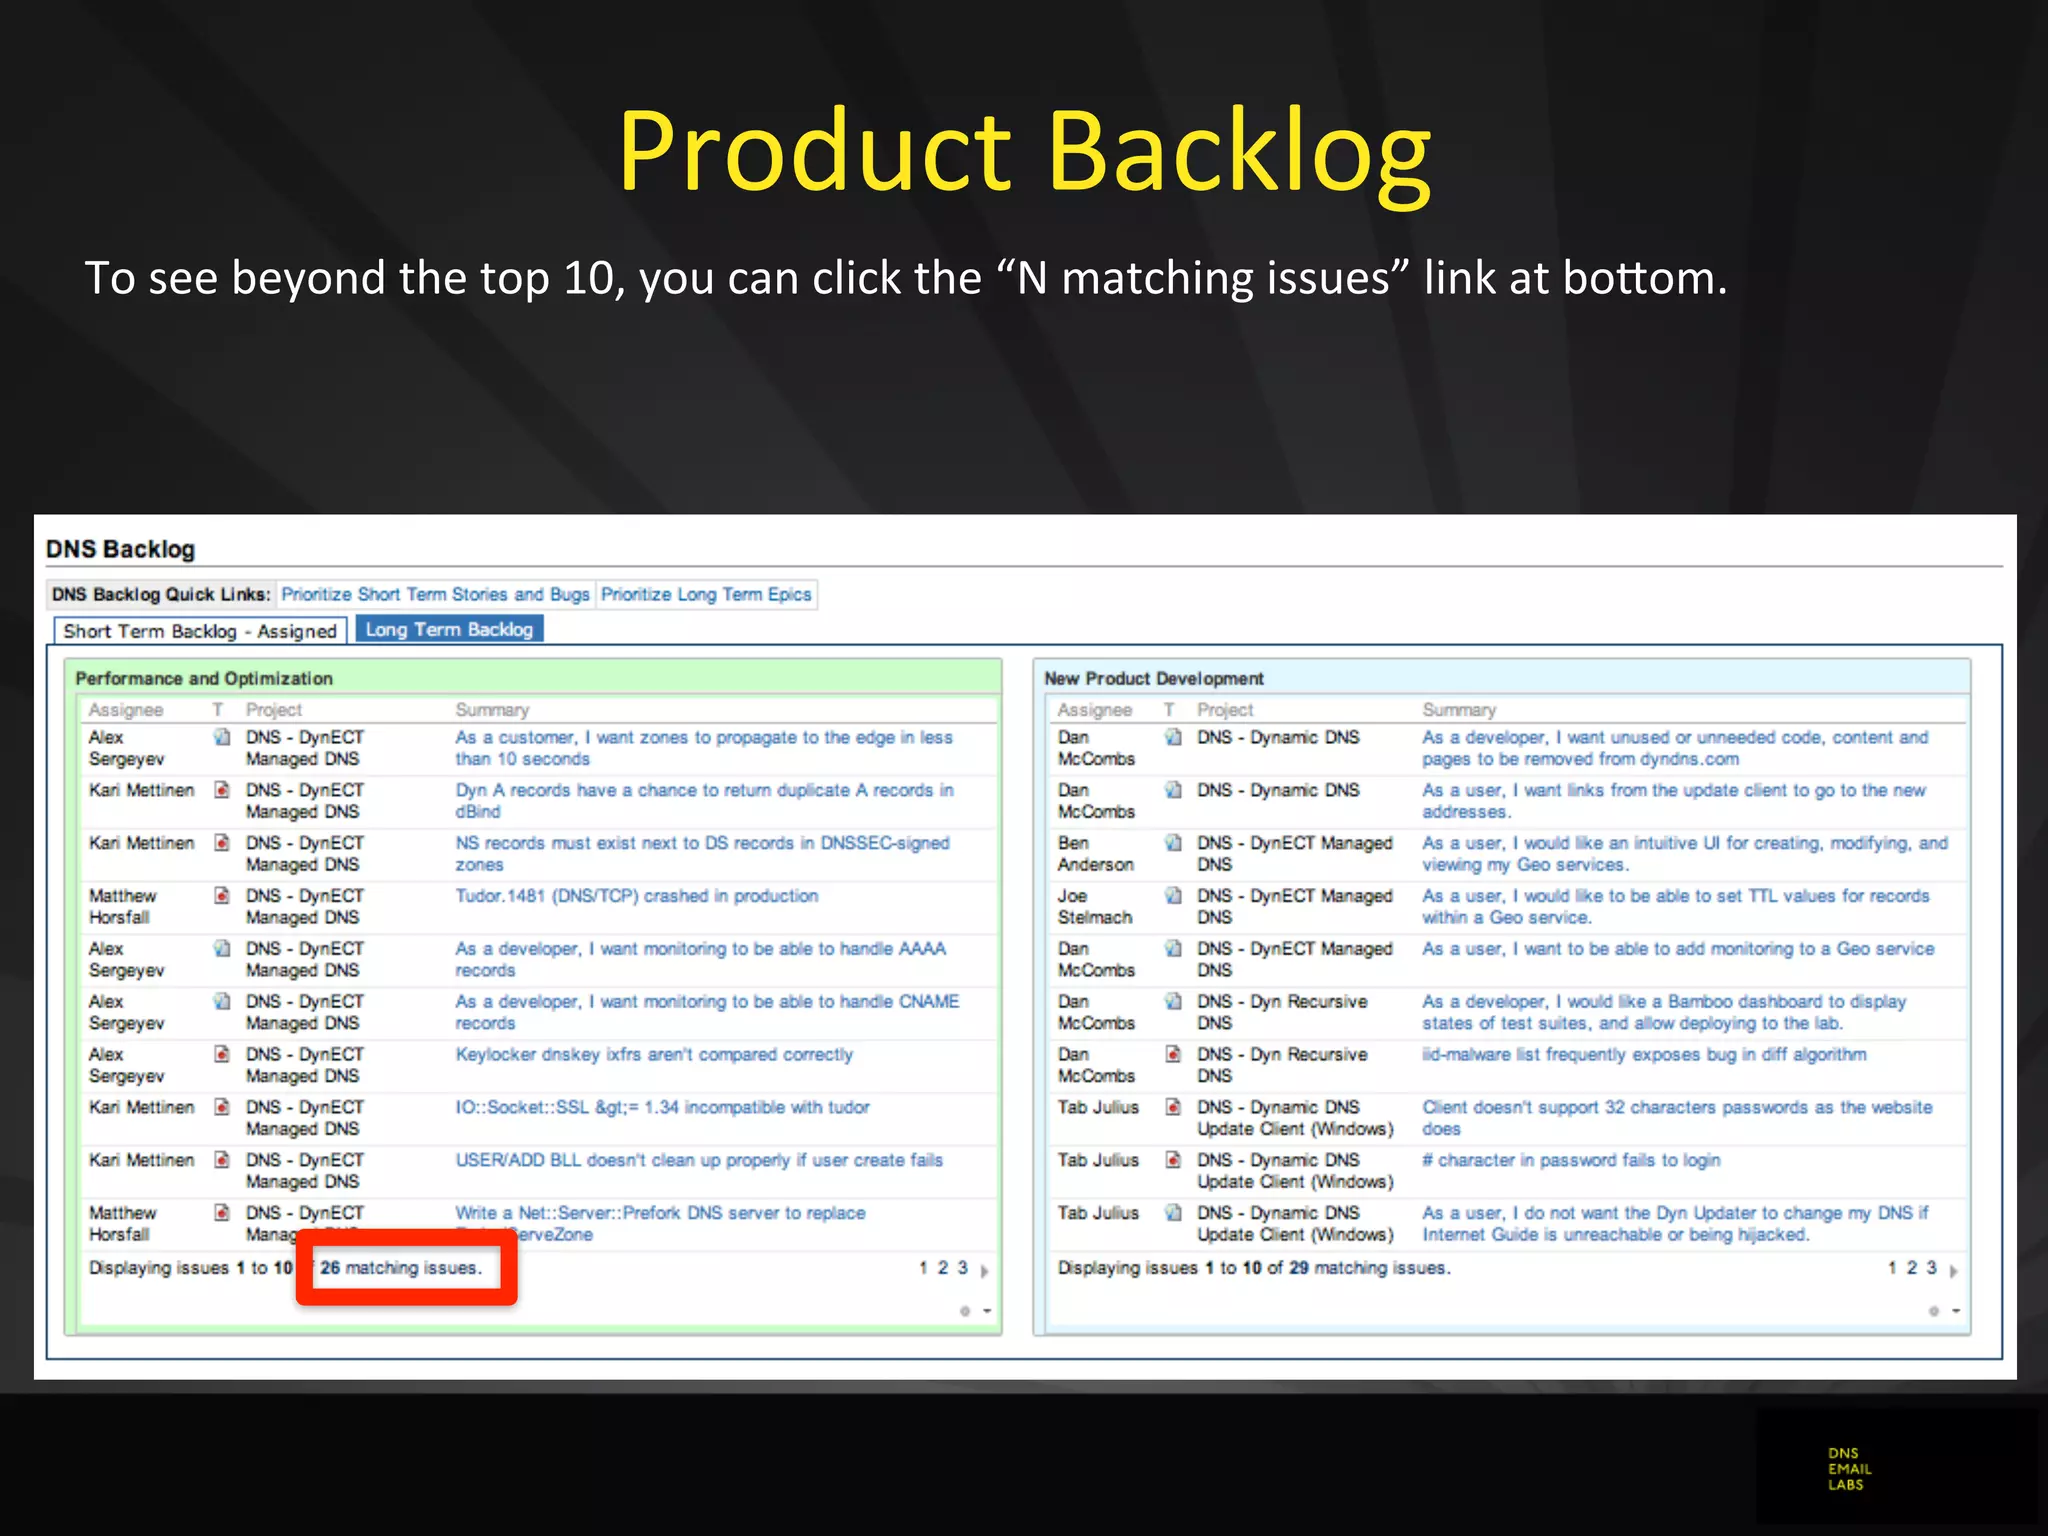Click story icon for 'set TTL values' issue

pyautogui.click(x=1174, y=896)
